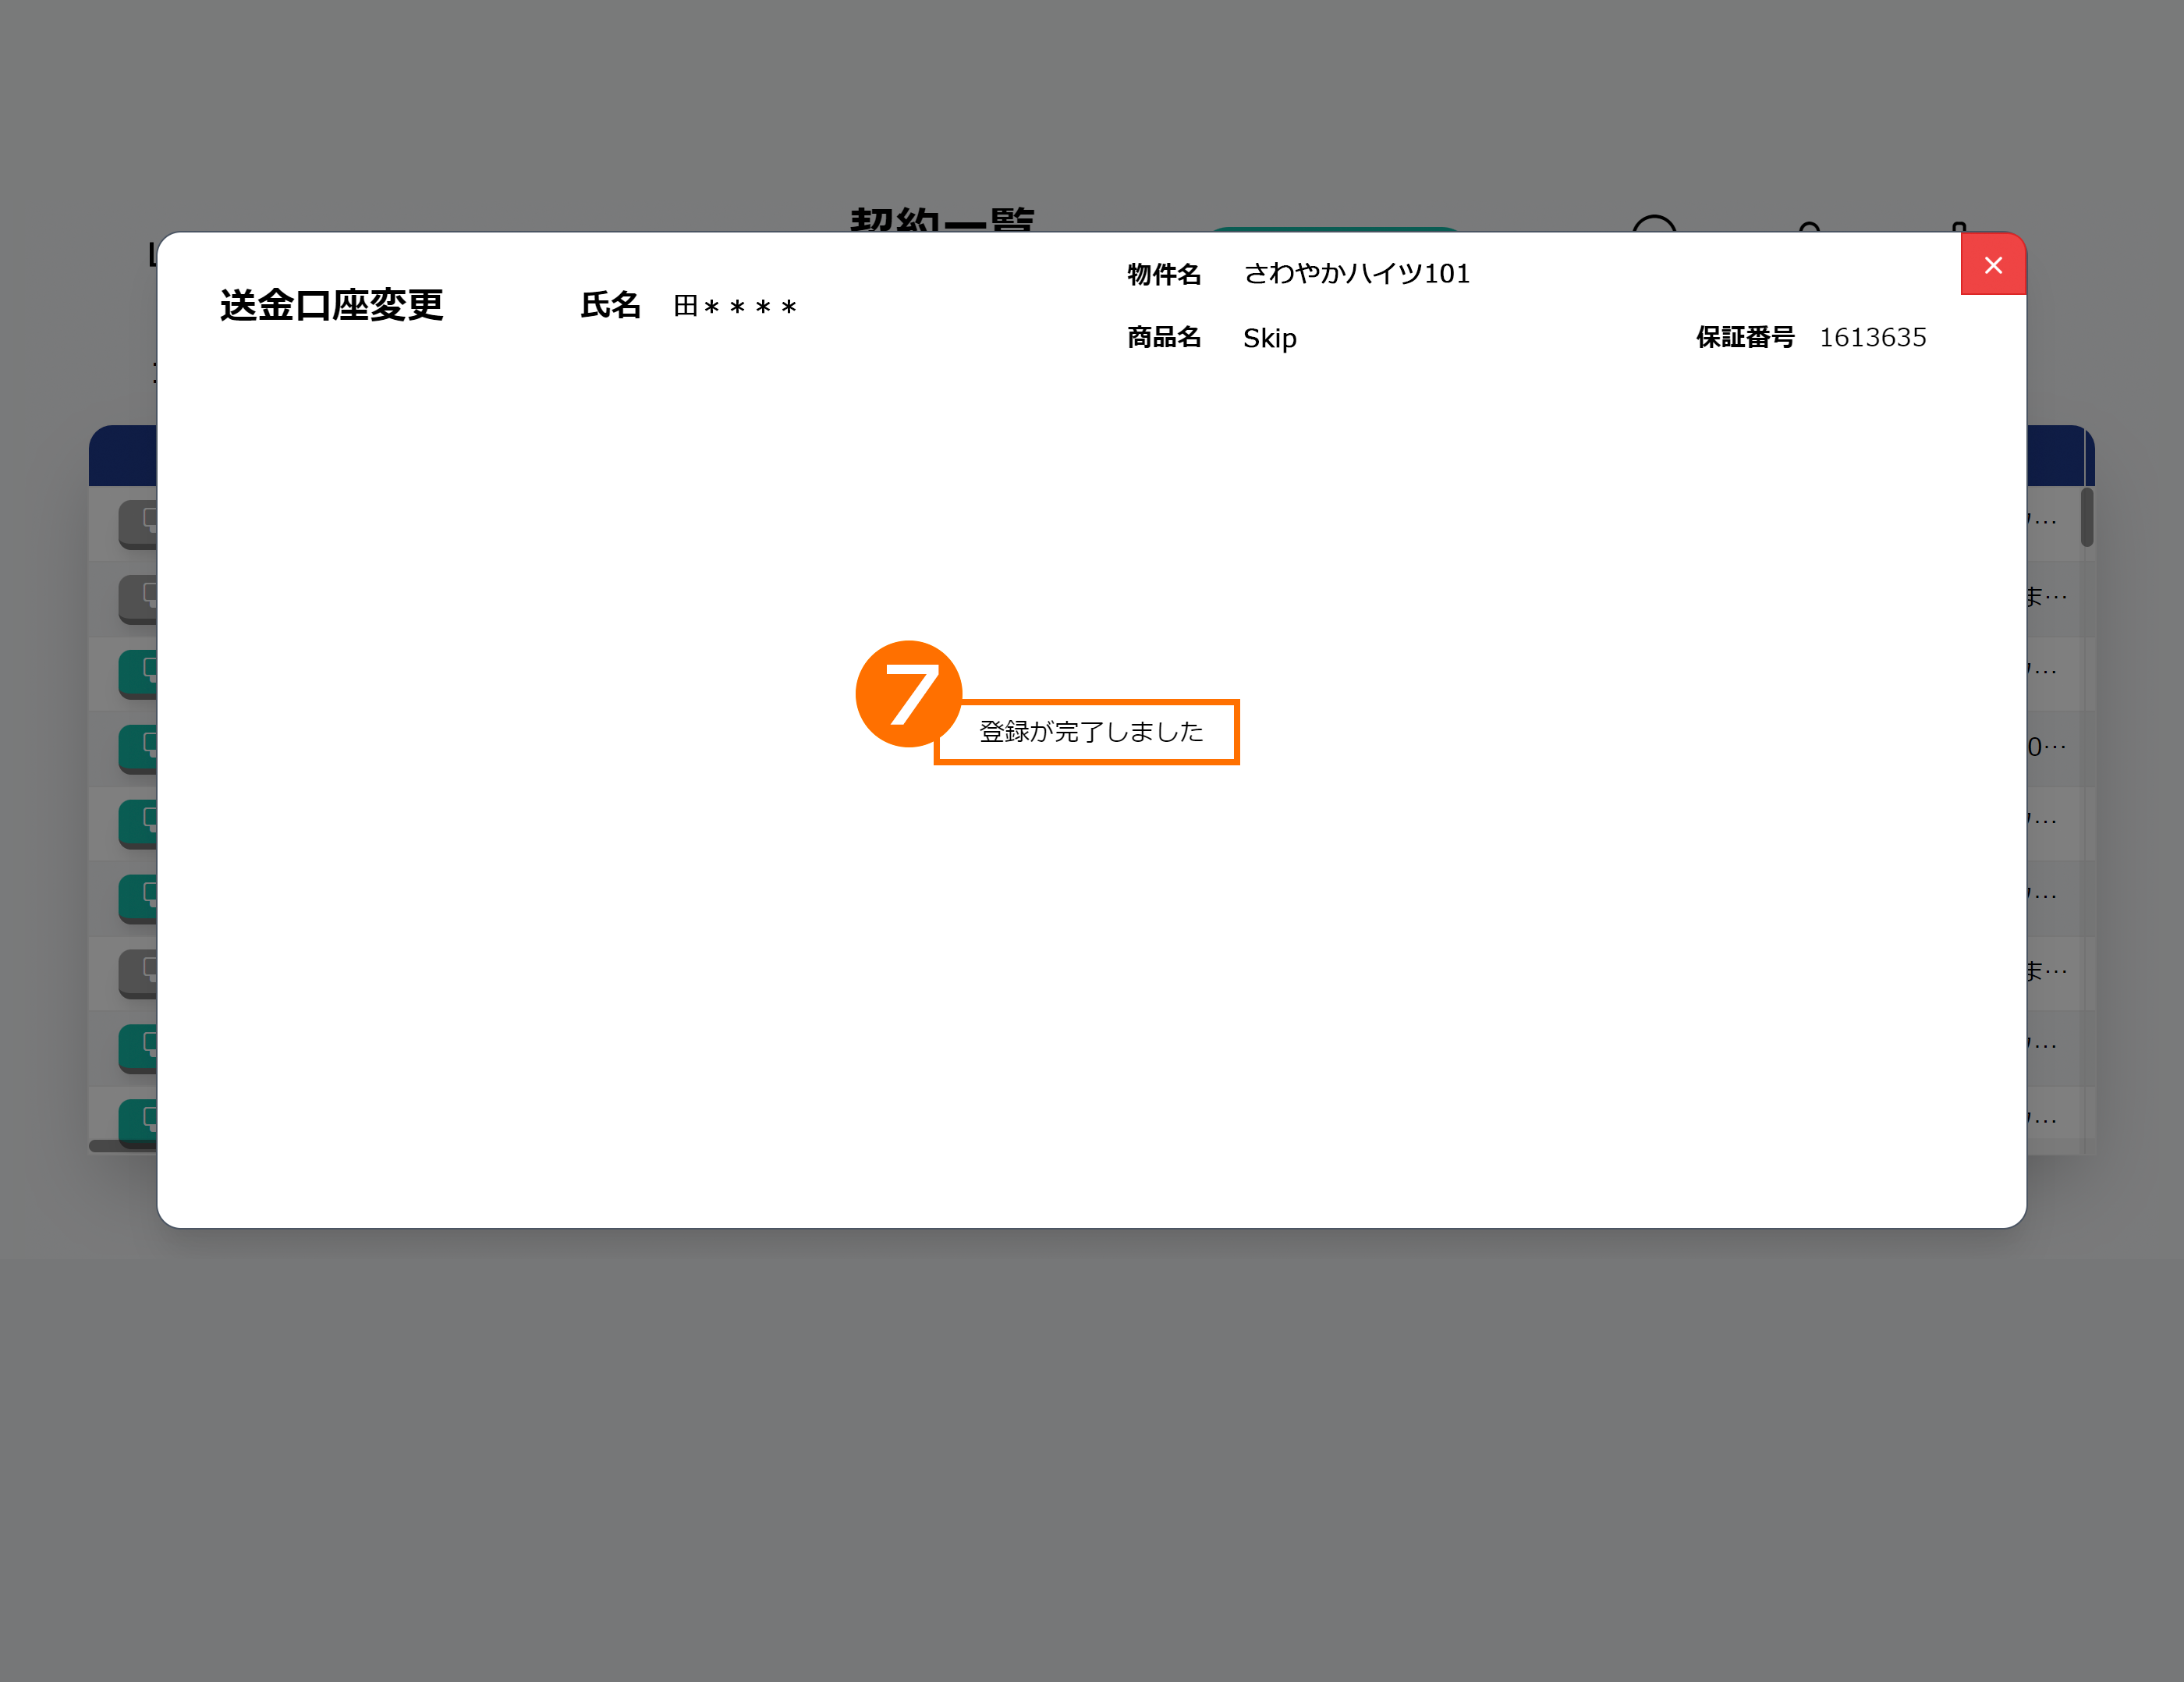
Task: Close the 送金口座変更 dialog with red X
Action: tap(1992, 265)
